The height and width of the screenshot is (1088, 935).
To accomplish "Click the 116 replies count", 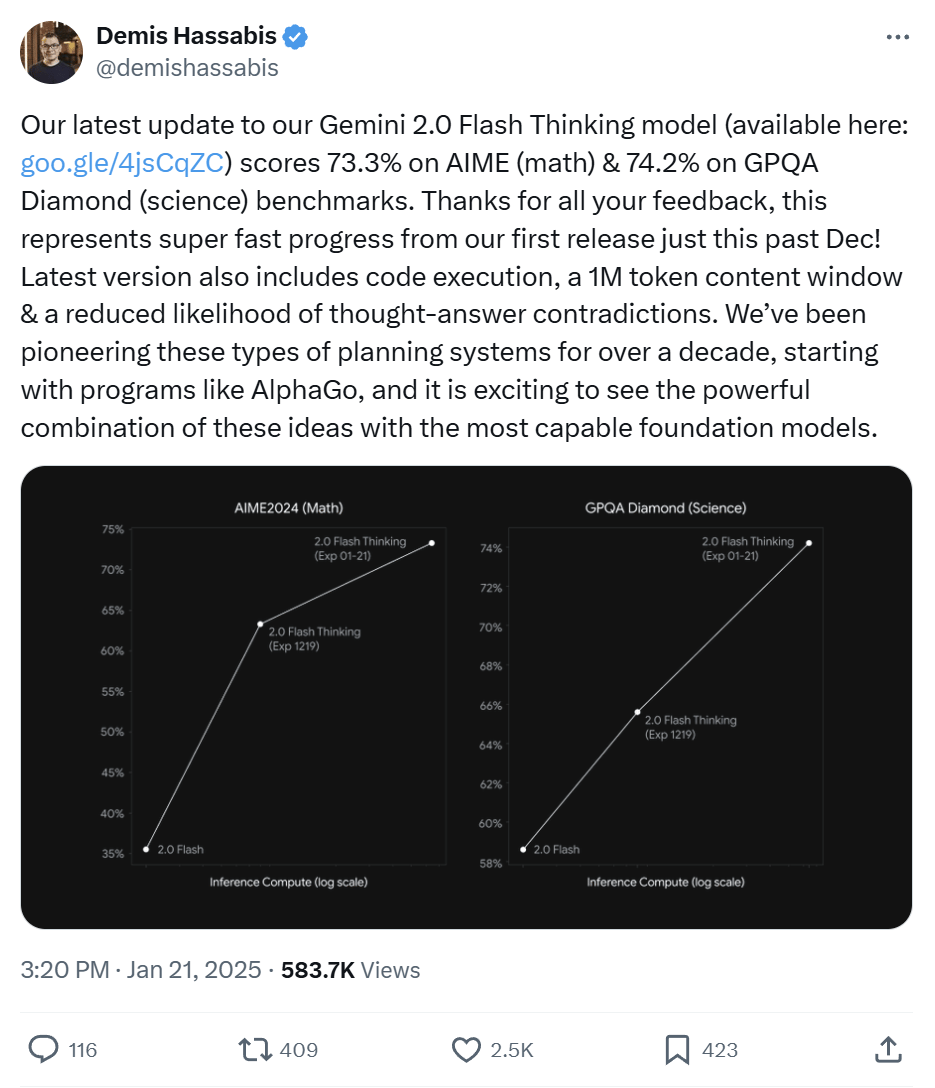I will click(83, 1050).
